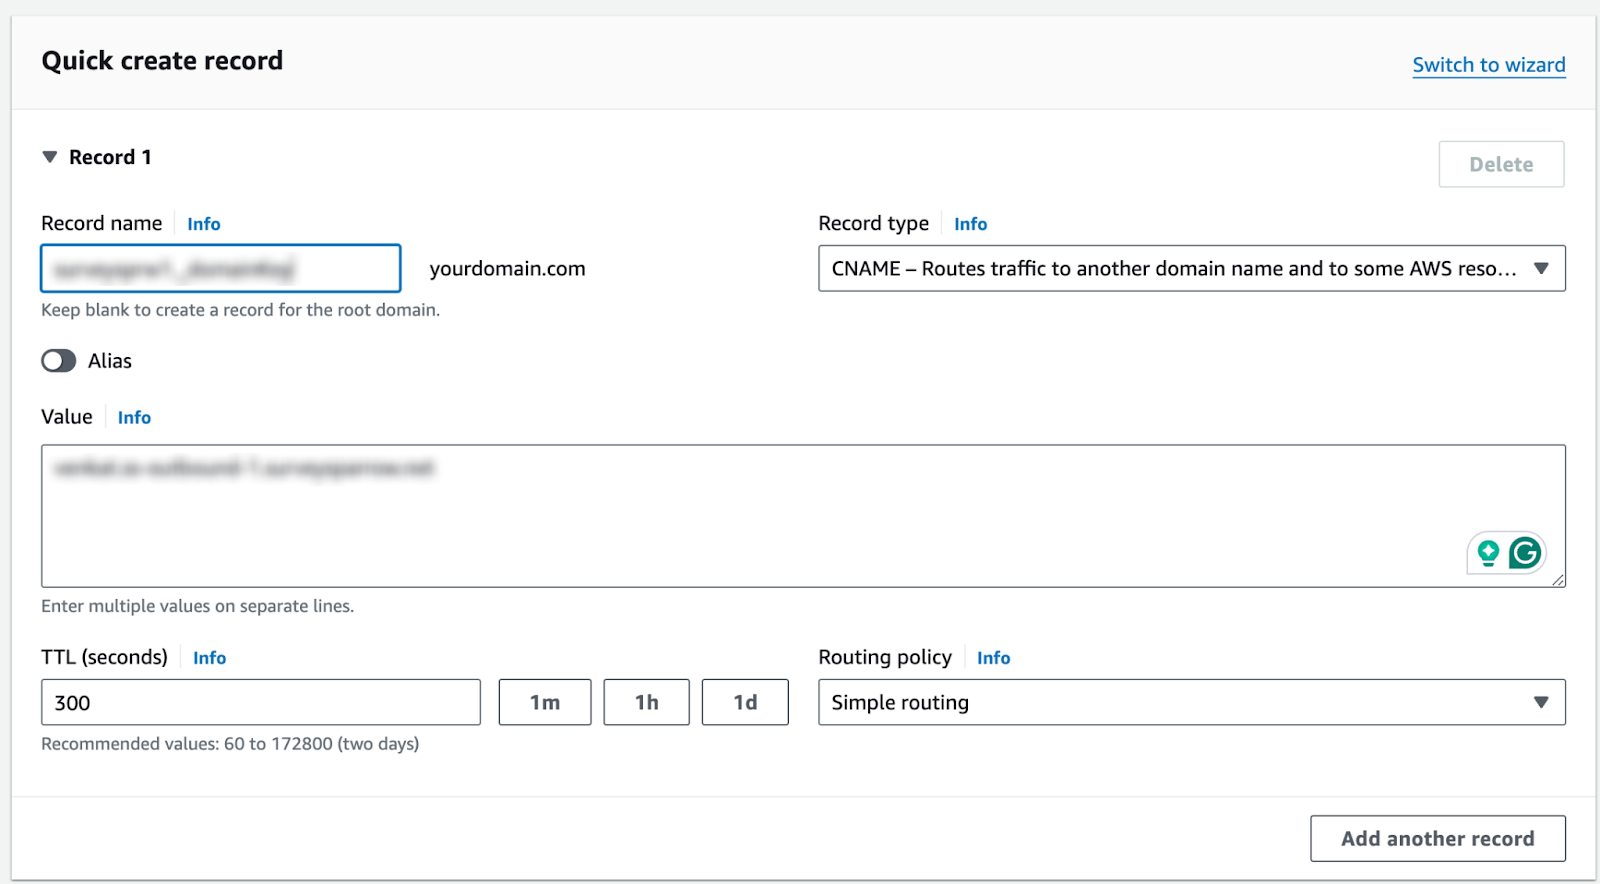
Task: Open the Record type dropdown
Action: pos(1191,269)
